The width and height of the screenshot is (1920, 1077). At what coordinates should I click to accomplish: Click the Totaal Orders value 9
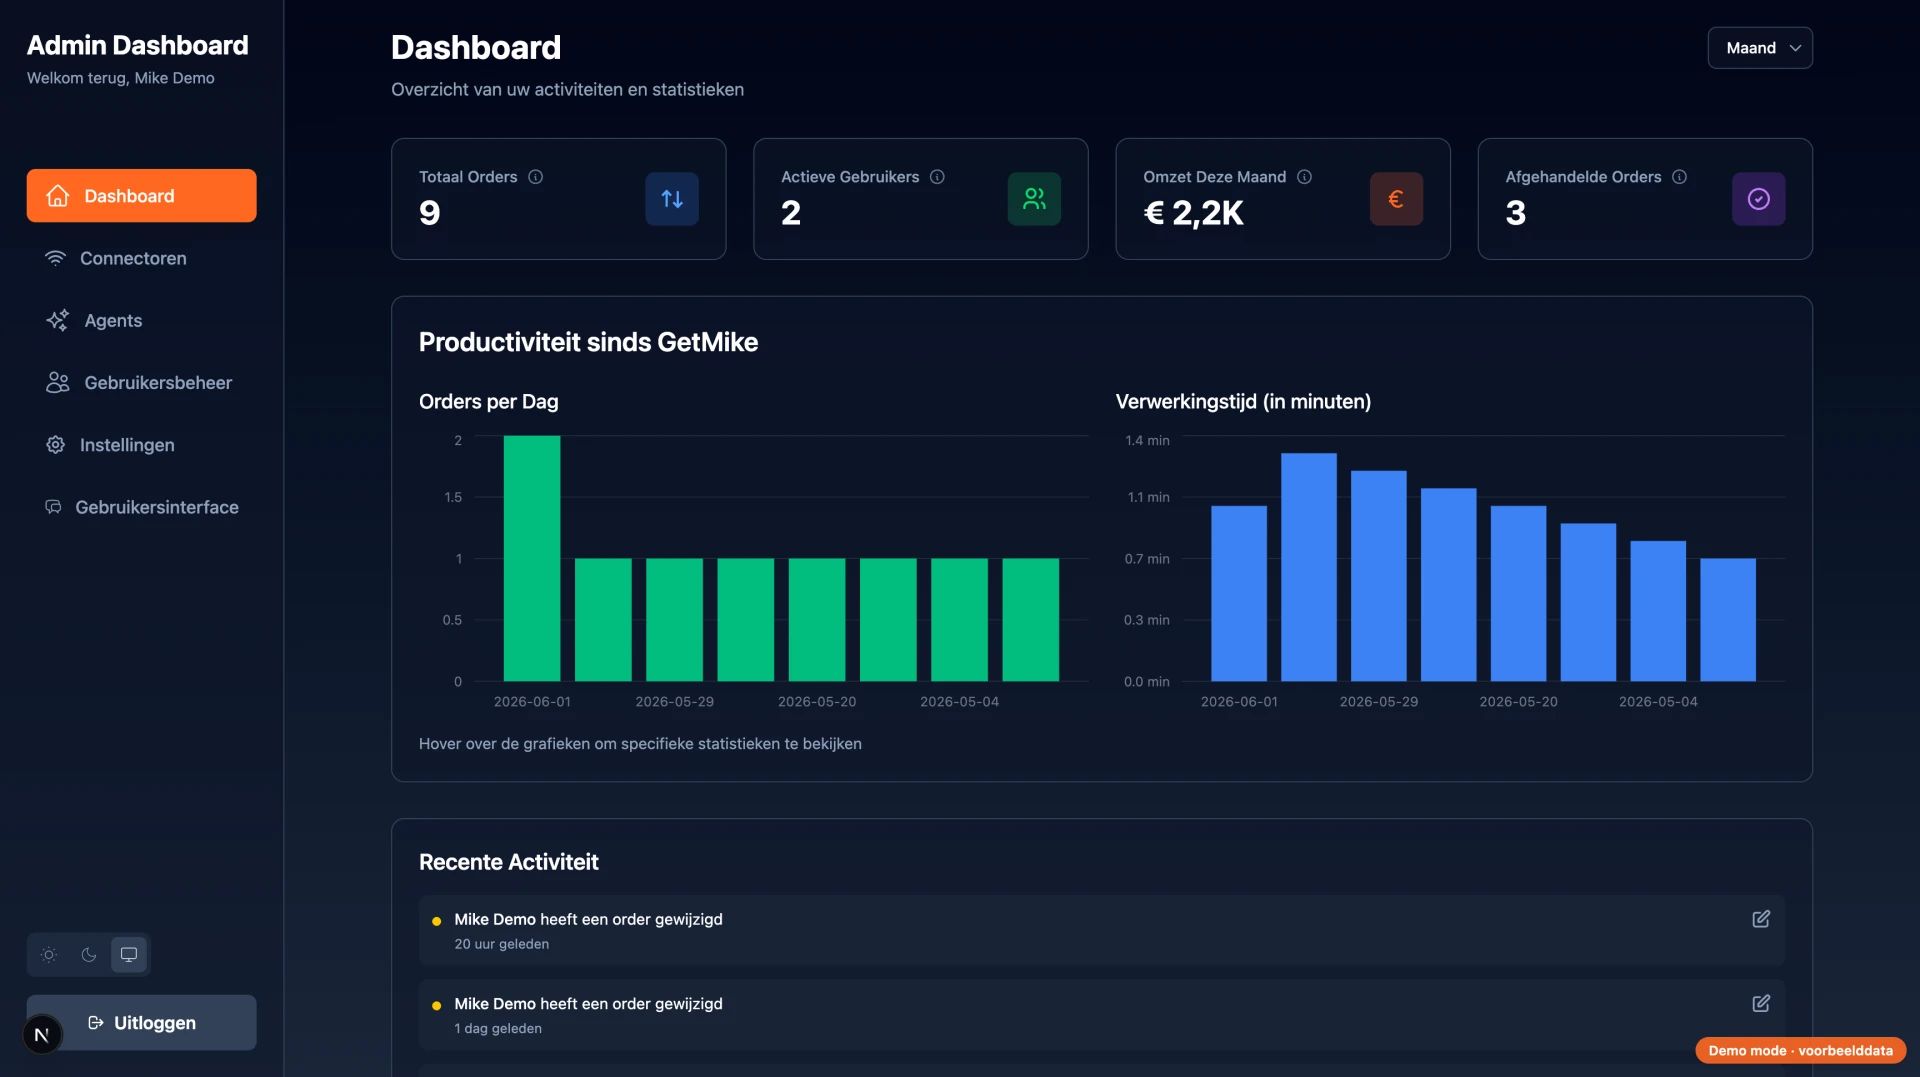pos(430,213)
